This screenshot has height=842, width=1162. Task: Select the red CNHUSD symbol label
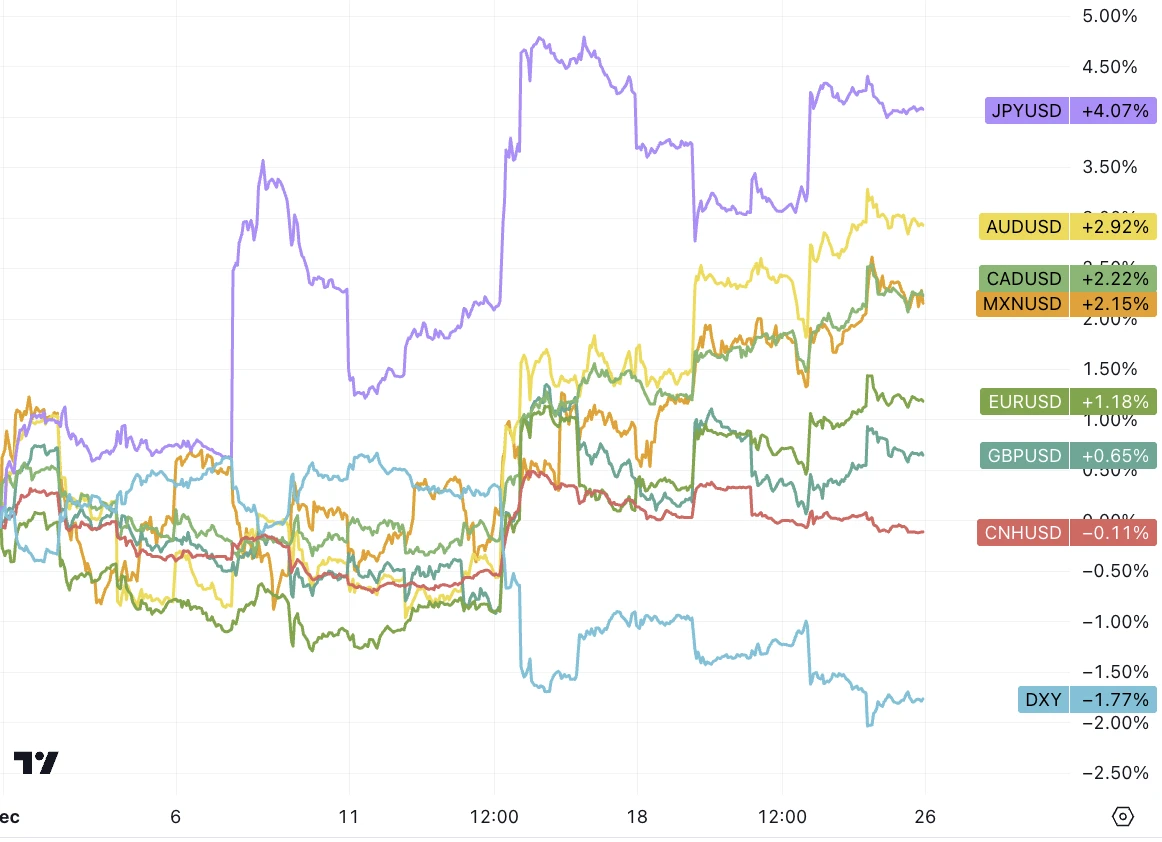point(1024,533)
